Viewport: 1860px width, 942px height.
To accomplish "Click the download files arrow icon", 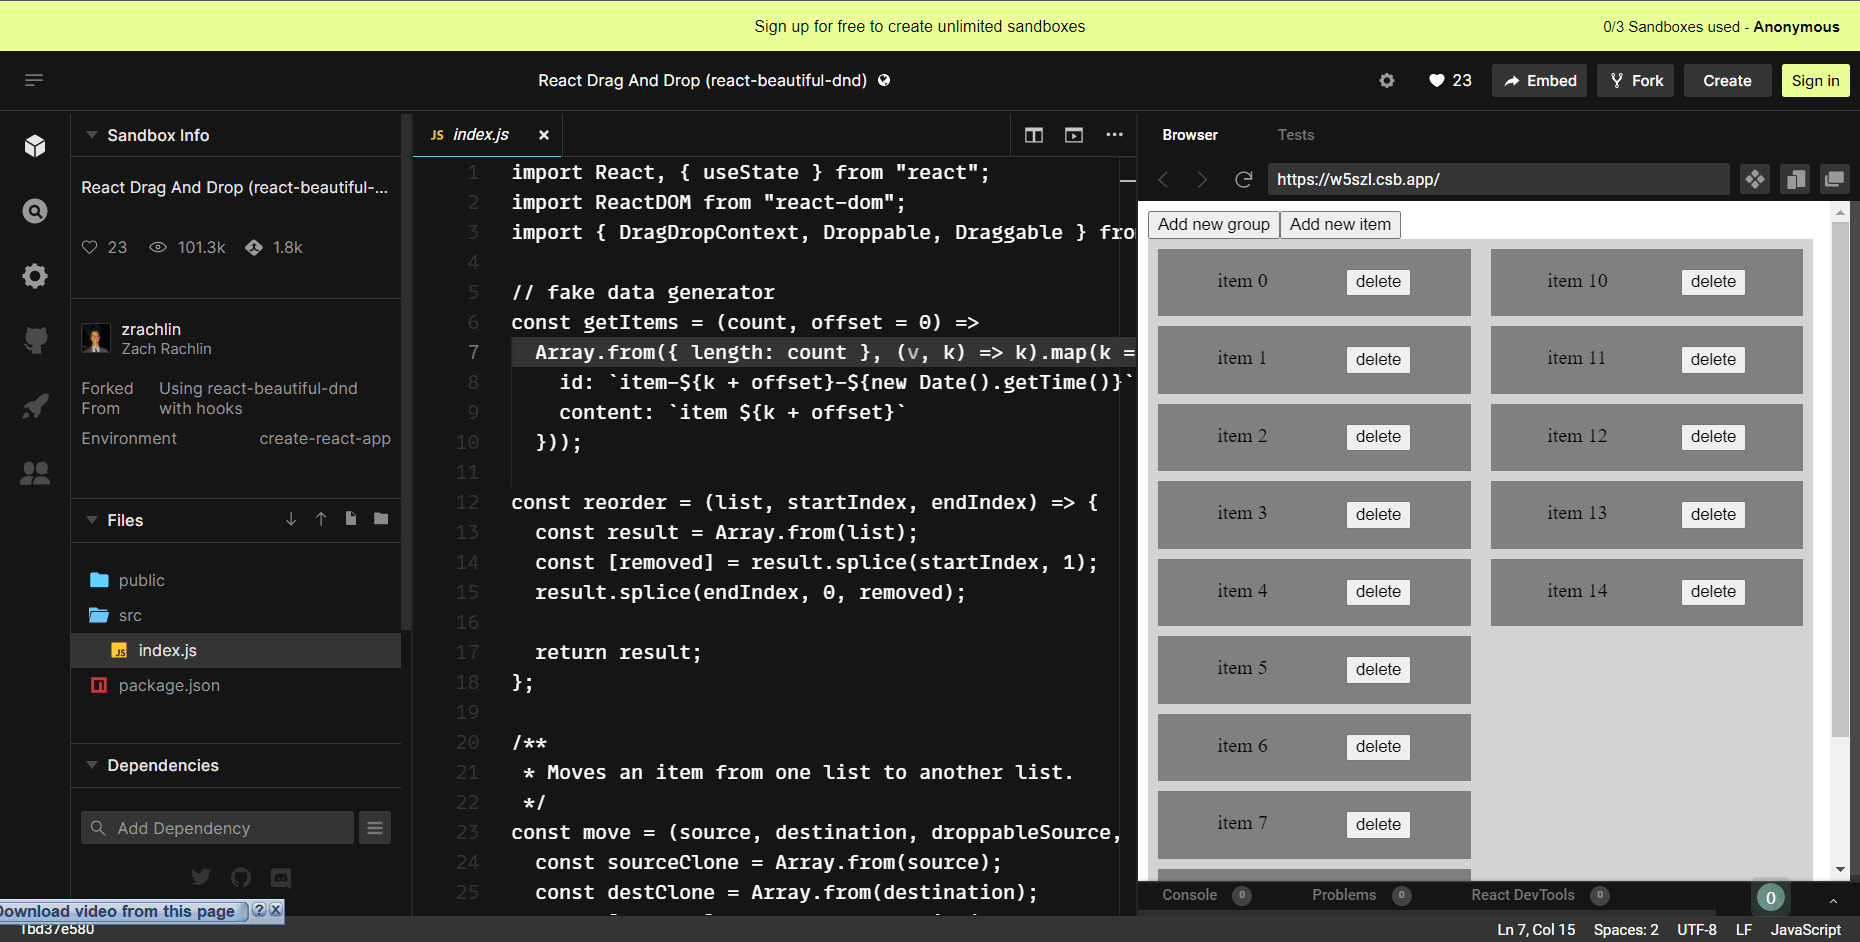I will point(291,519).
